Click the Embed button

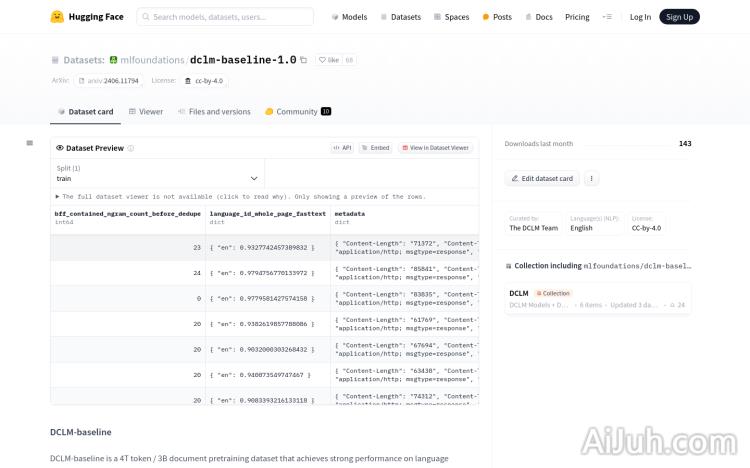pyautogui.click(x=376, y=148)
